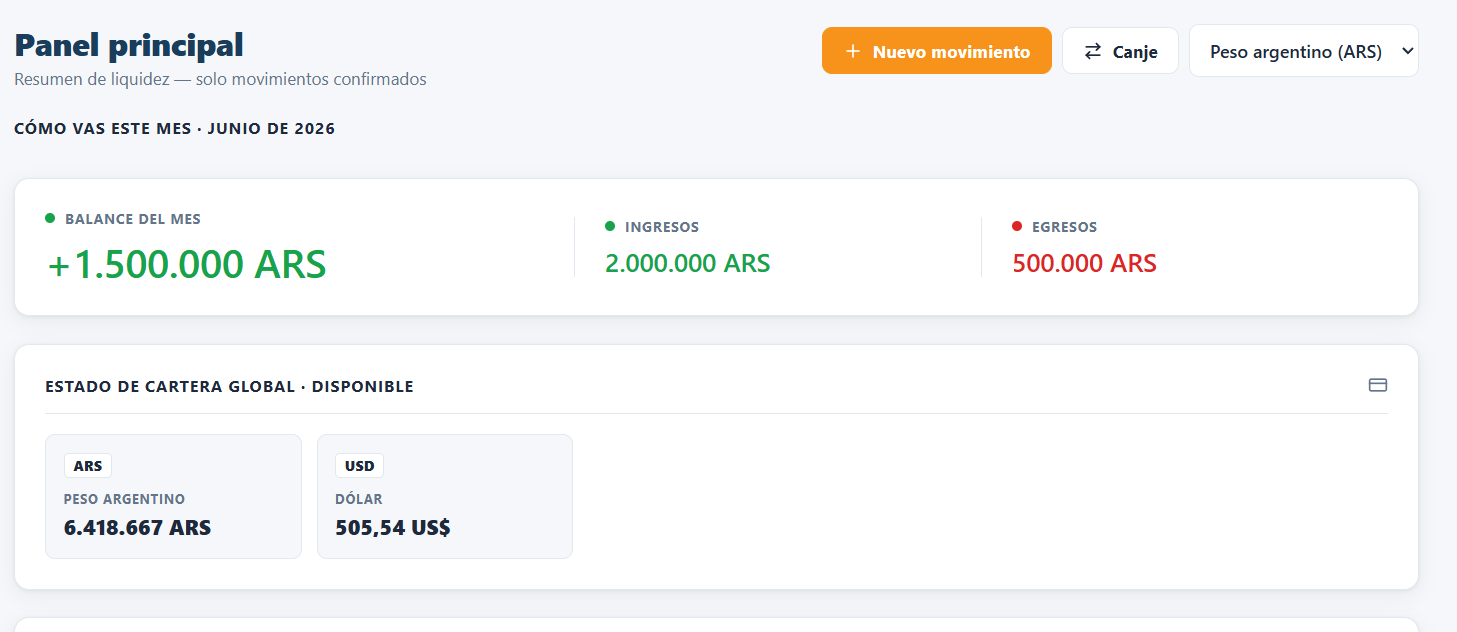
Task: Click the swap arrows icon in Canje
Action: point(1093,51)
